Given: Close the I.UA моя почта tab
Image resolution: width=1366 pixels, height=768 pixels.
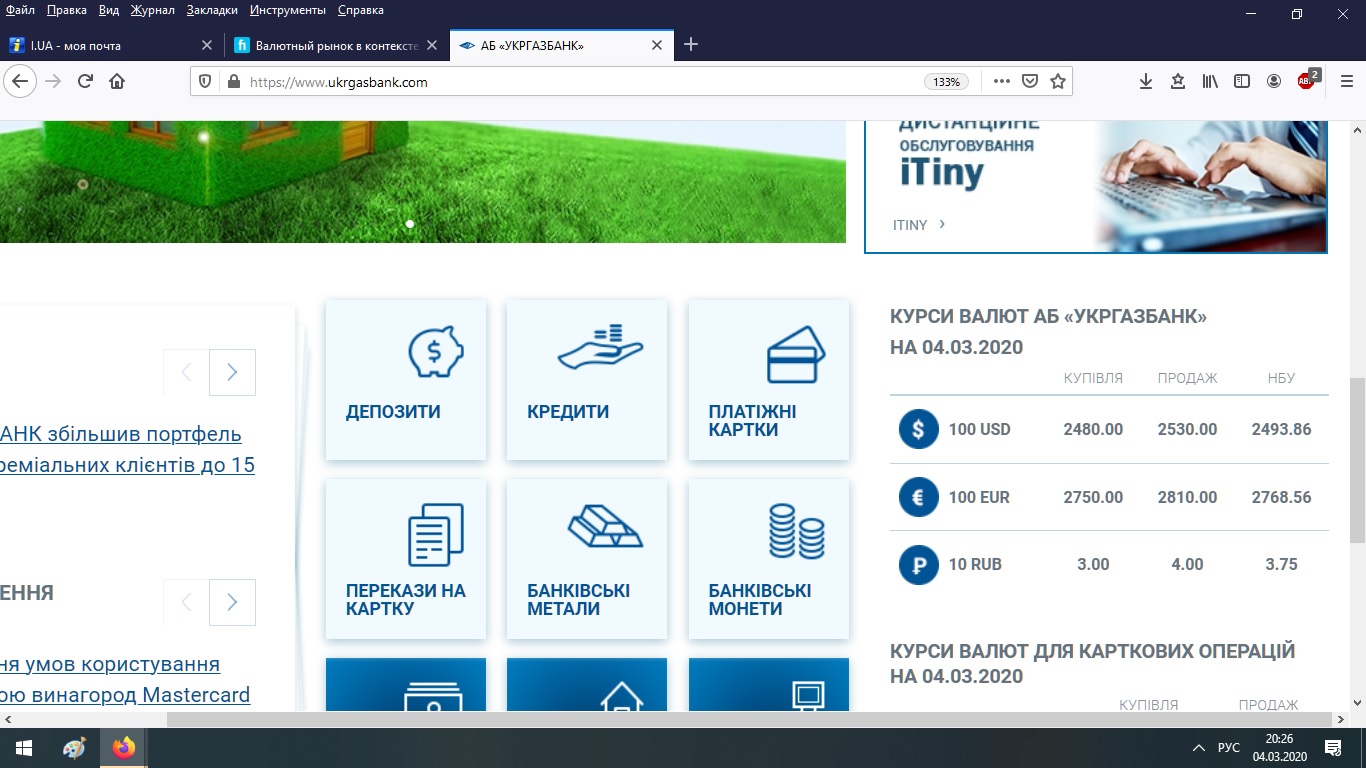Looking at the screenshot, I should point(207,45).
